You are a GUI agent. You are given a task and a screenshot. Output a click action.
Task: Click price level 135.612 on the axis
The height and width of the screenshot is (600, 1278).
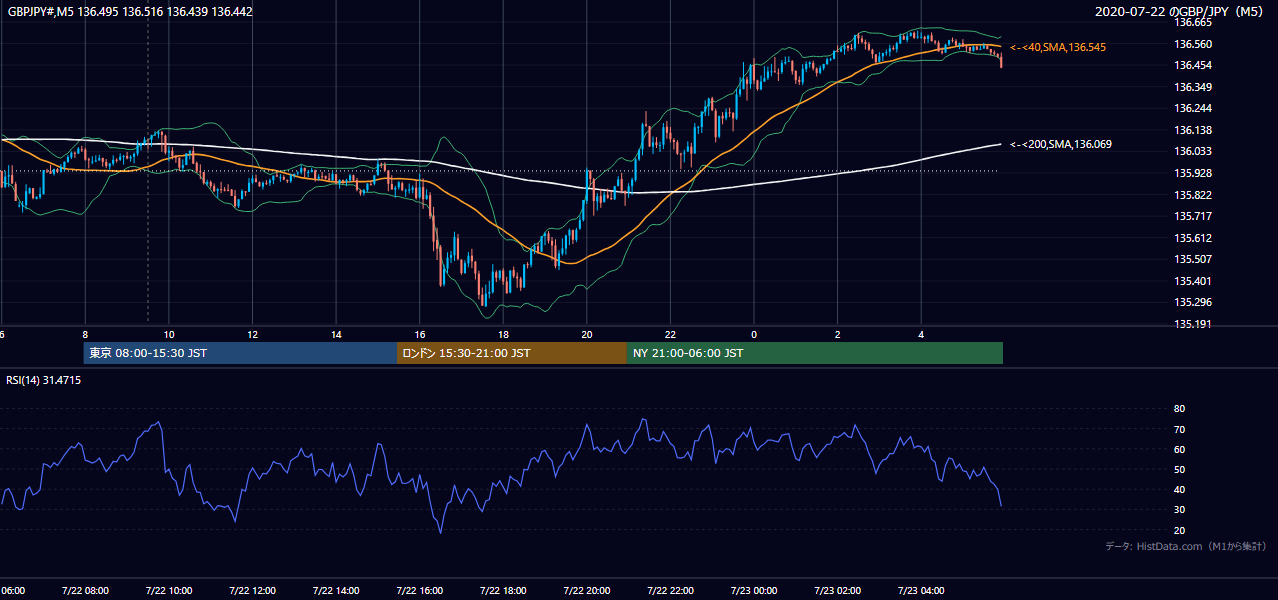point(1193,238)
